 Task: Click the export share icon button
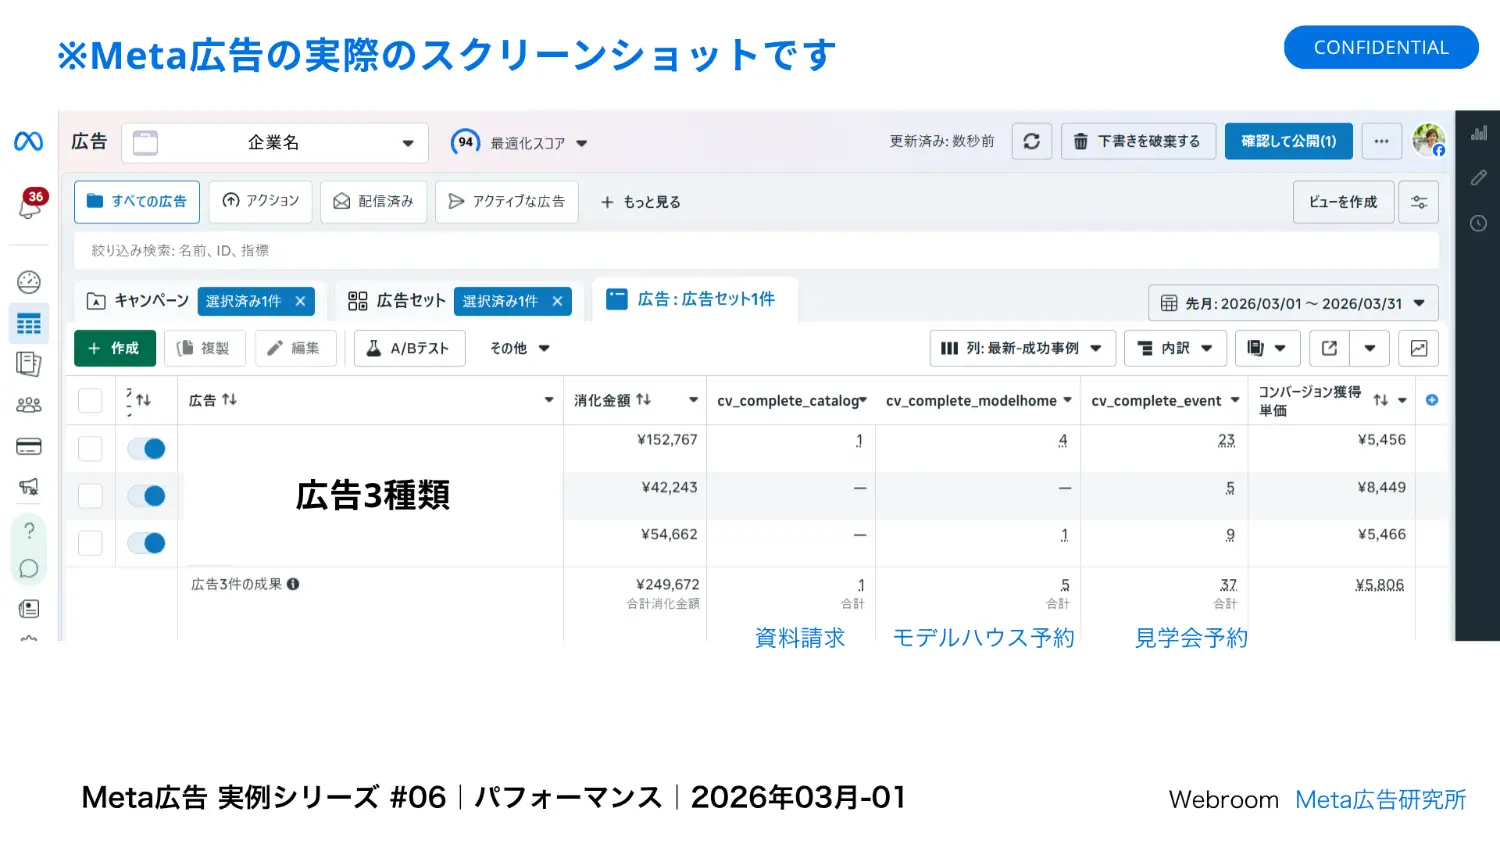coord(1329,348)
